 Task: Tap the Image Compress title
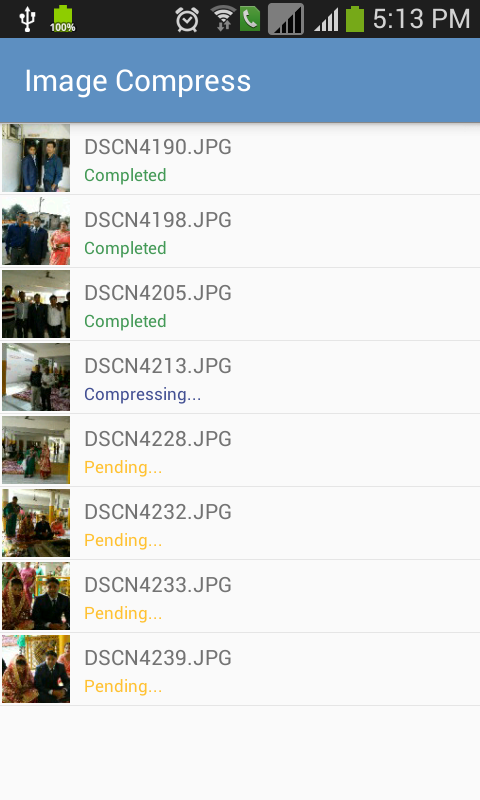[138, 81]
